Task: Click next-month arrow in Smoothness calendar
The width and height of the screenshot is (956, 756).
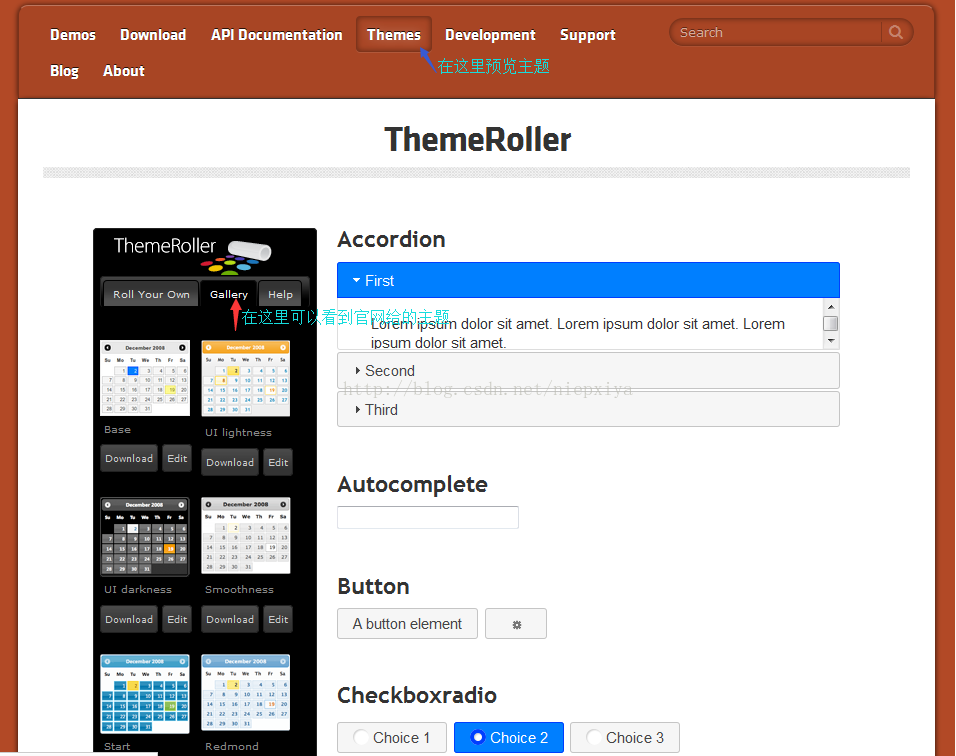Action: pos(283,504)
